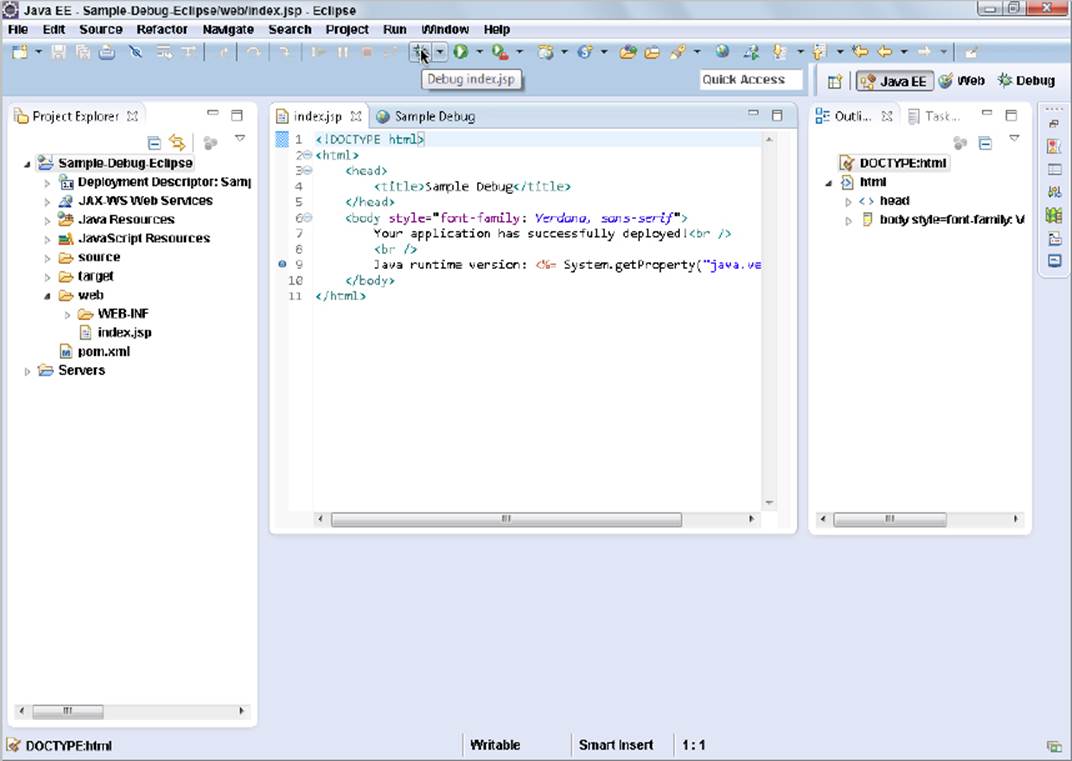Click the green Run button
This screenshot has height=761, width=1072.
[460, 52]
